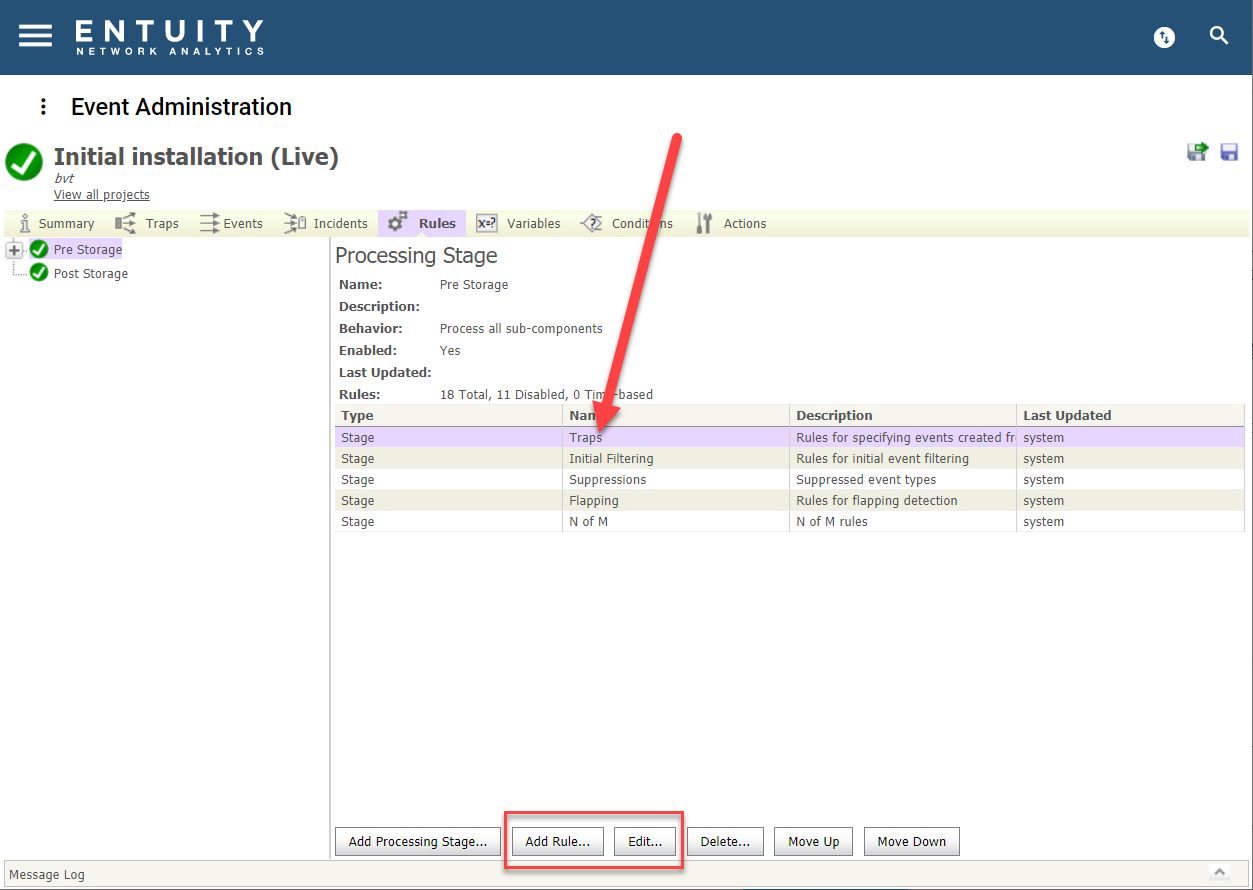Click the Move Up button
This screenshot has height=890, width=1253.
814,842
